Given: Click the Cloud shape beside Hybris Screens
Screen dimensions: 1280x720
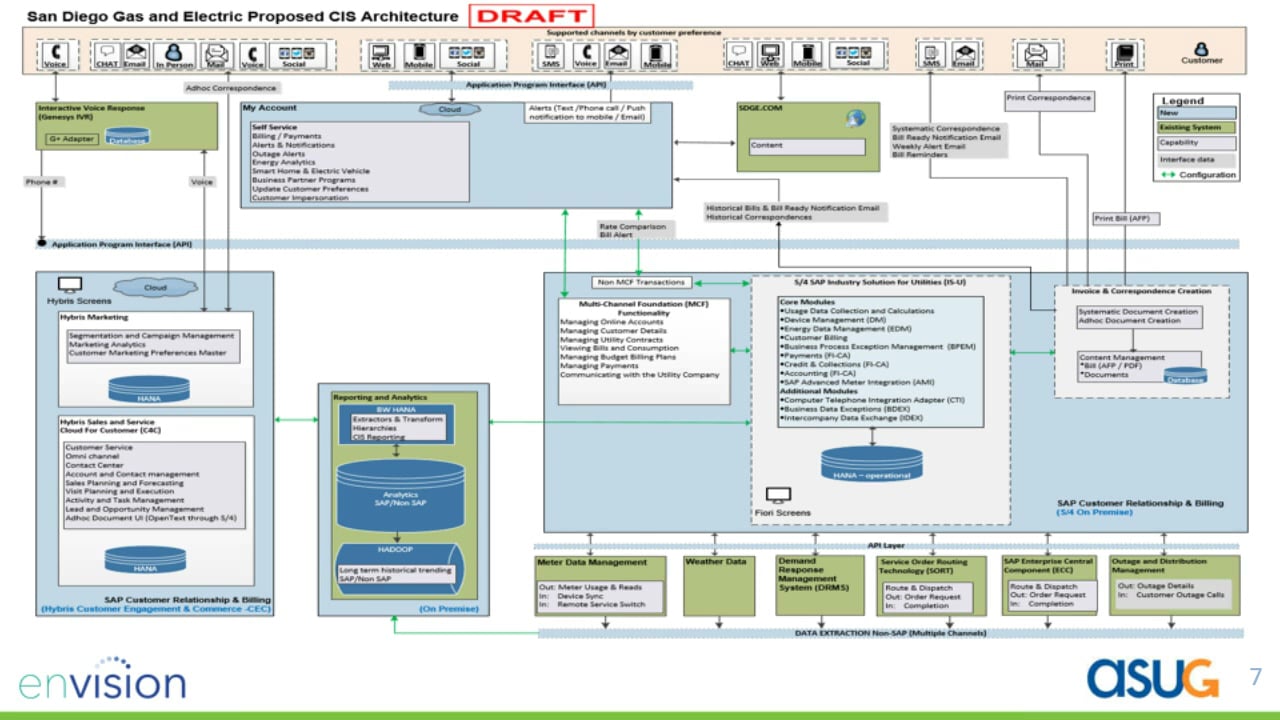Looking at the screenshot, I should (155, 288).
